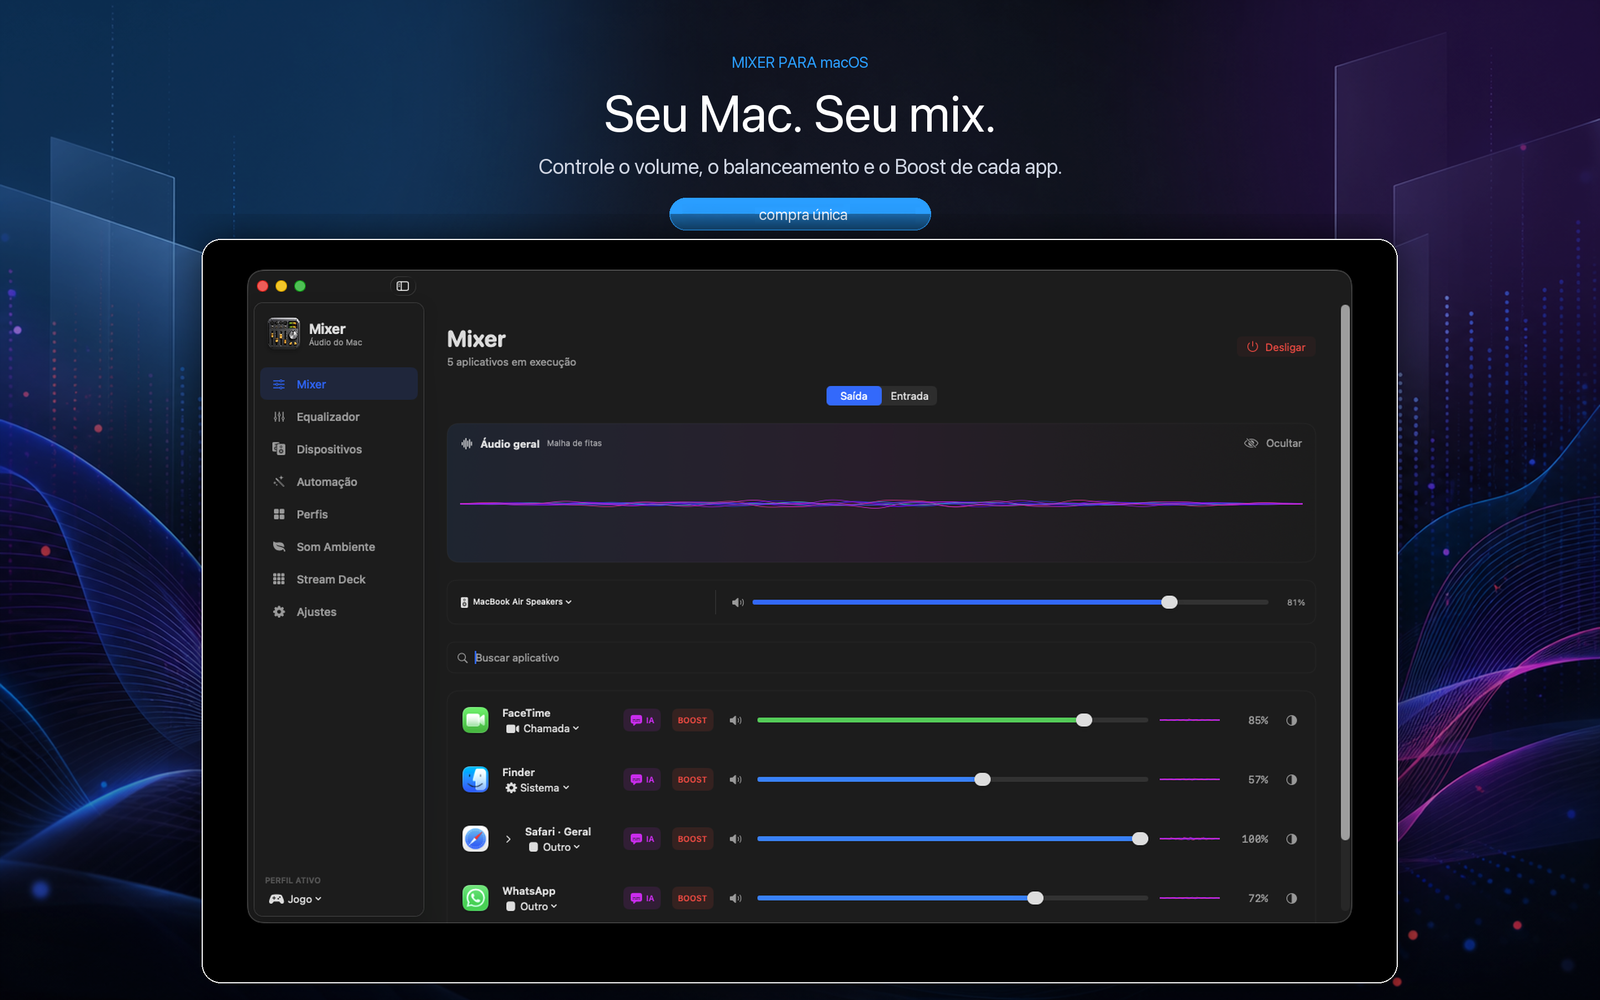Screen dimensions: 1600x1000
Task: Toggle IA for Safari
Action: tap(642, 839)
